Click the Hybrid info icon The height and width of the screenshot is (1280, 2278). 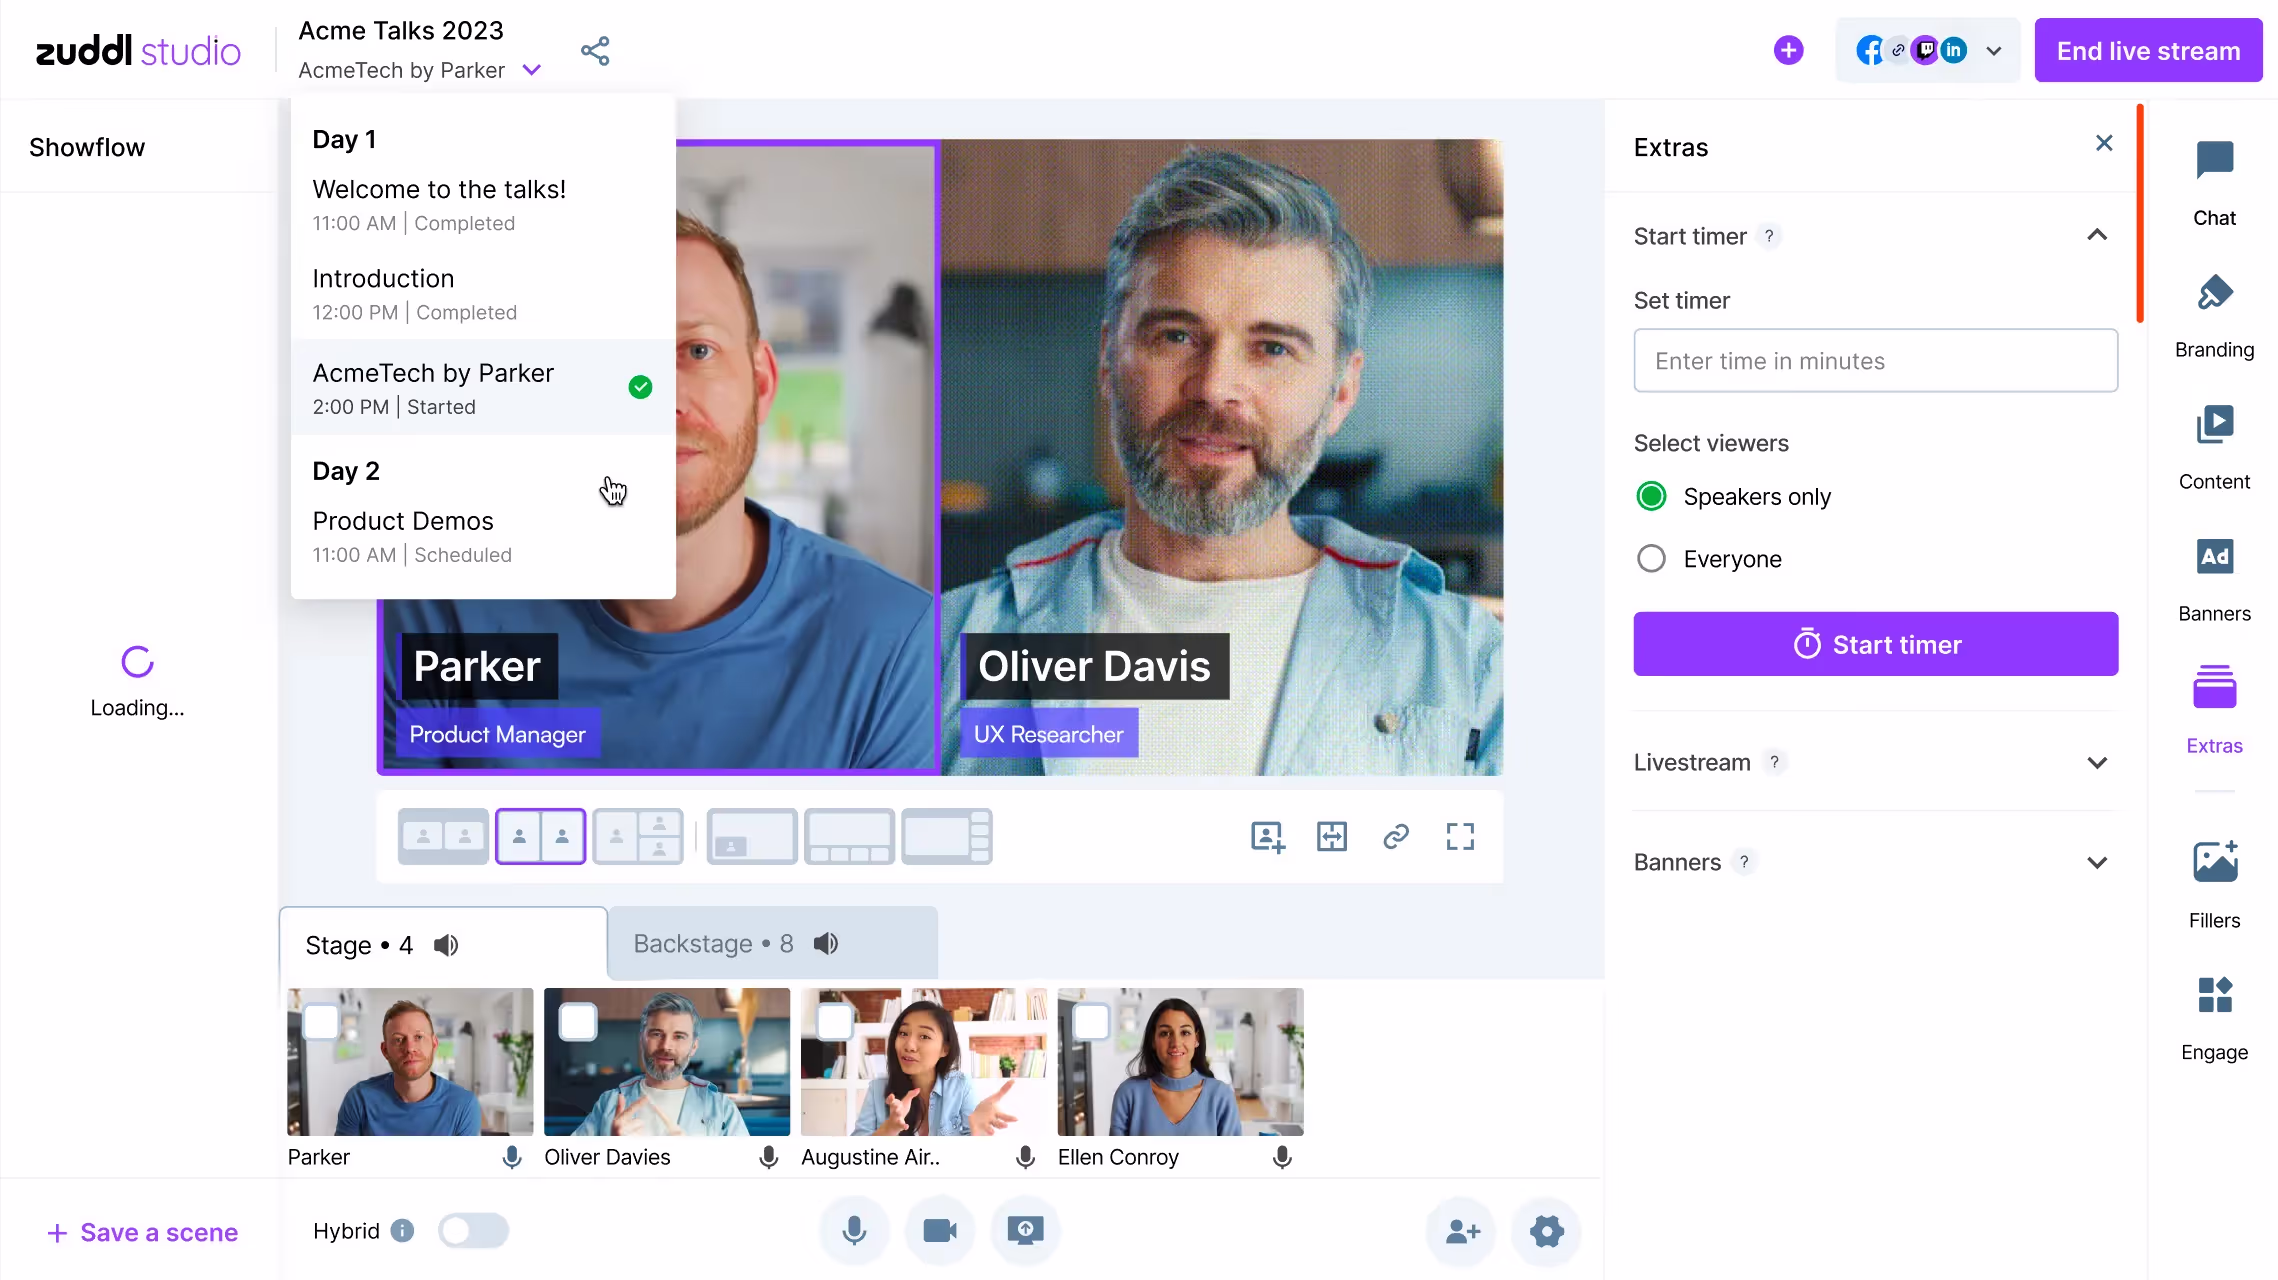pyautogui.click(x=402, y=1230)
